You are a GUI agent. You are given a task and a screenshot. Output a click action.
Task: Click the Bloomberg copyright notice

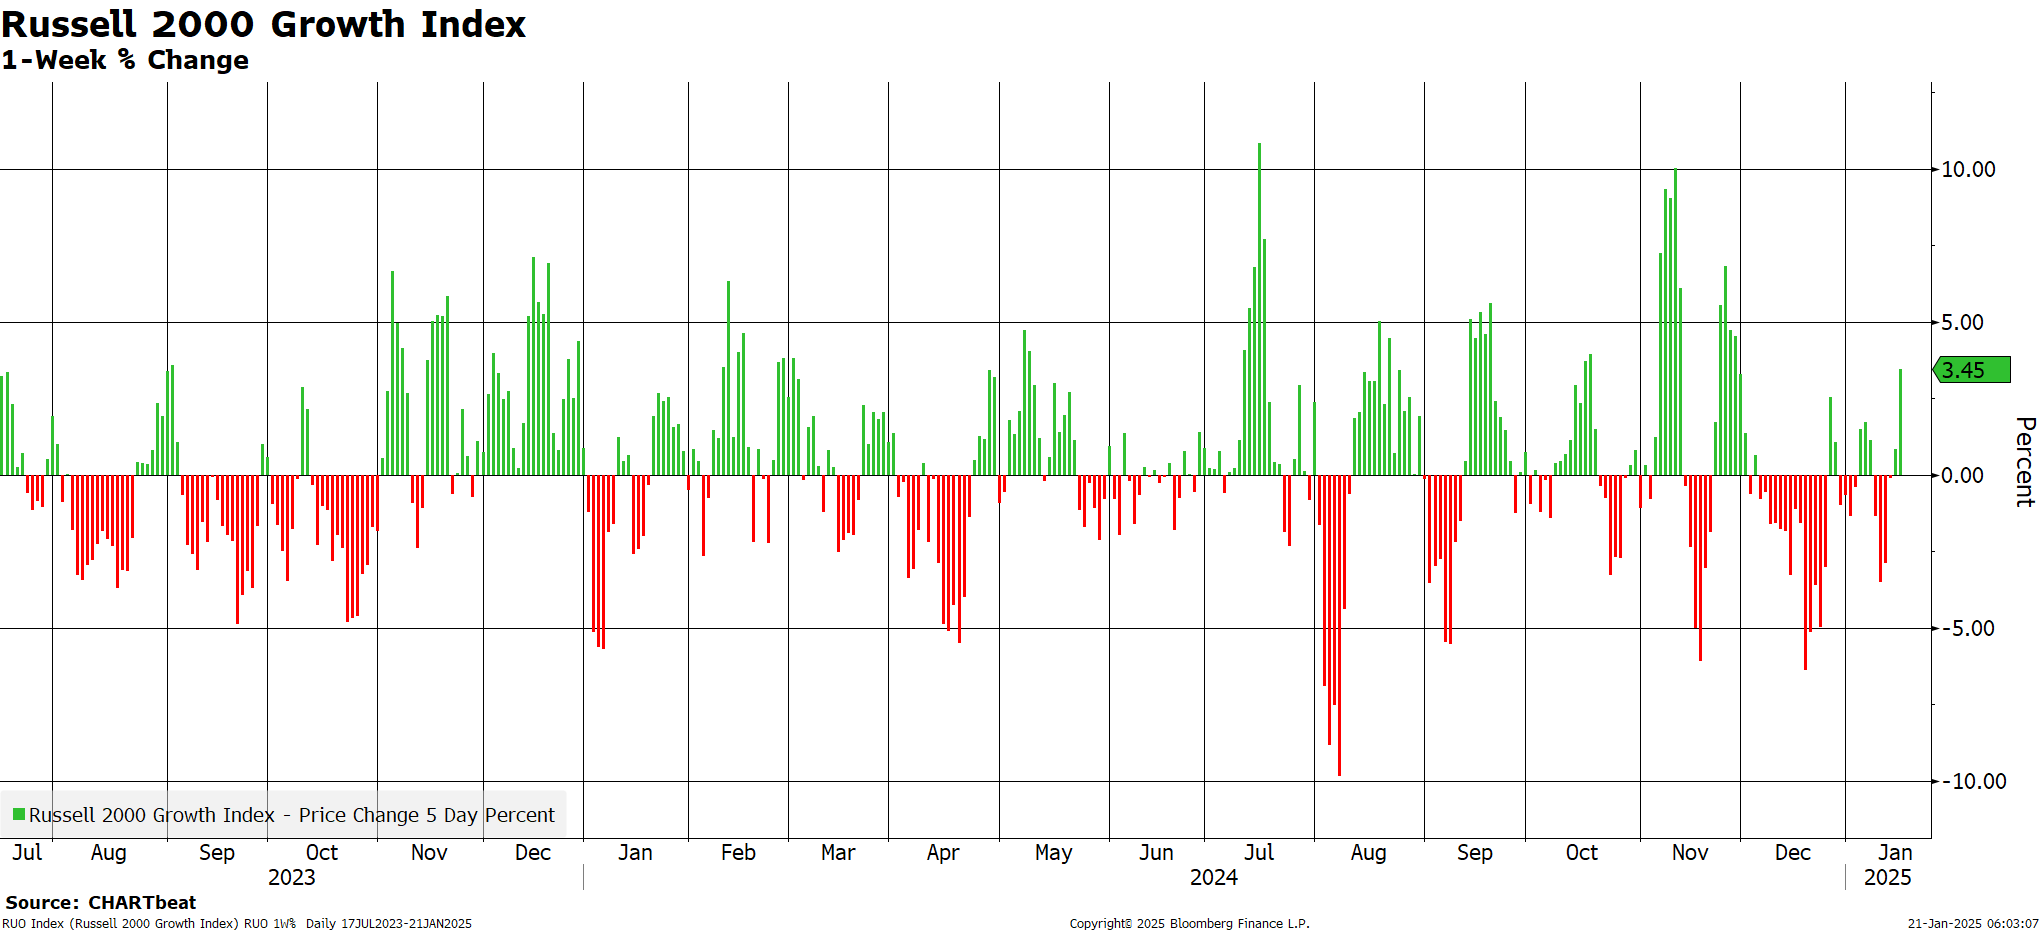(x=1189, y=923)
